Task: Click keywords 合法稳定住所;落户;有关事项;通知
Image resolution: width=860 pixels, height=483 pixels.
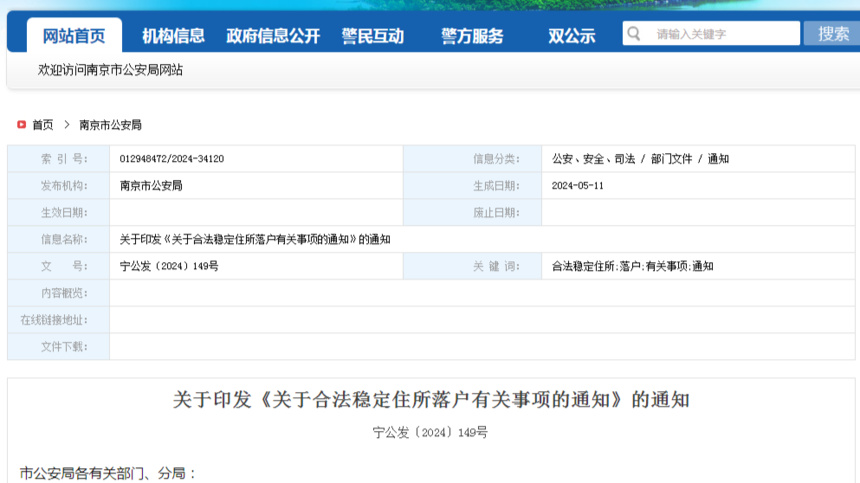Action: (x=632, y=266)
